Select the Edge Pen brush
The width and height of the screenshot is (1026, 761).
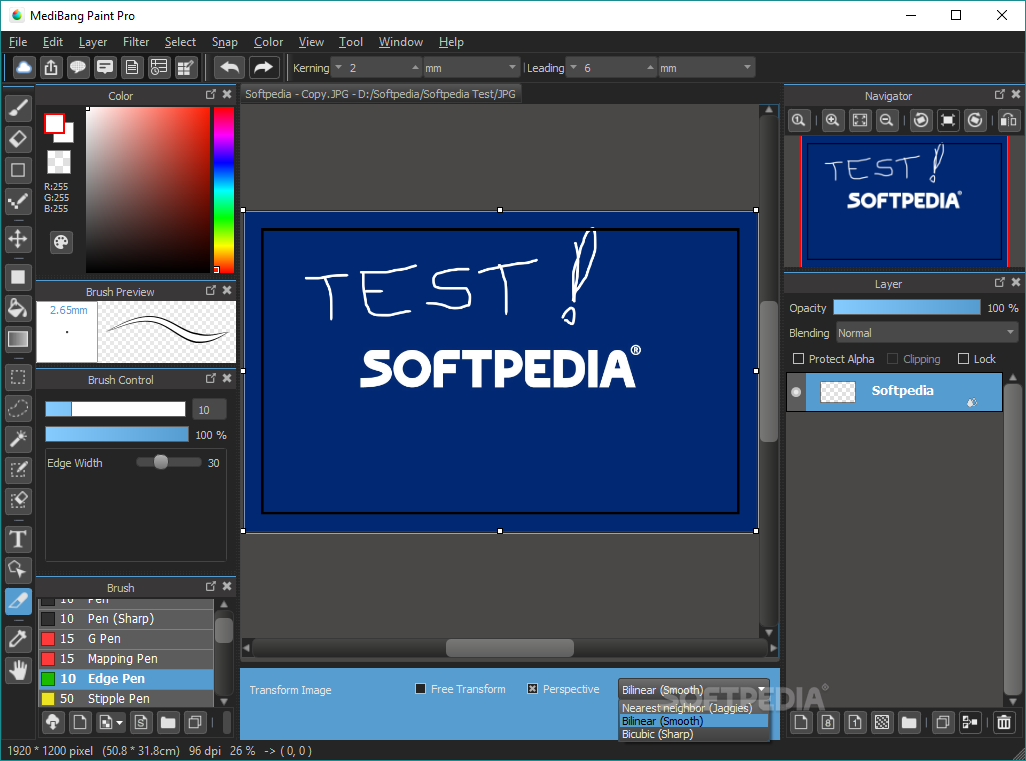[126, 679]
